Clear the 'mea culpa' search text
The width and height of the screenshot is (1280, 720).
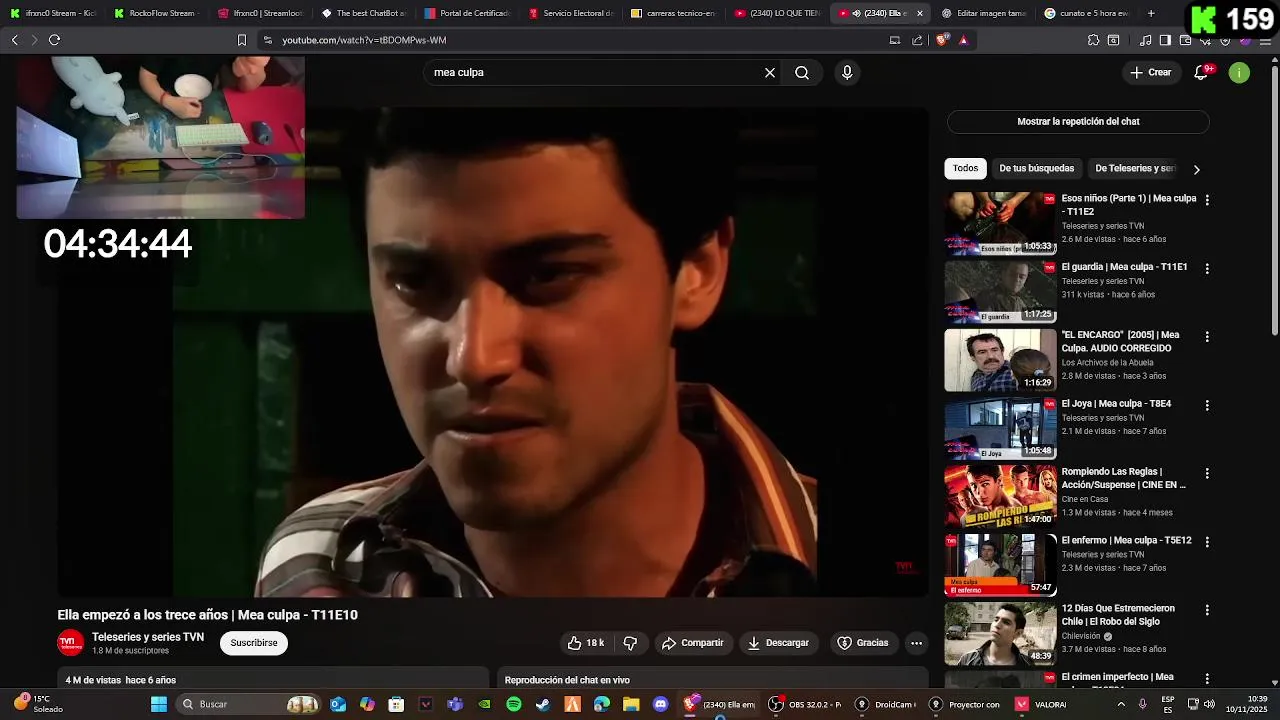pyautogui.click(x=770, y=73)
